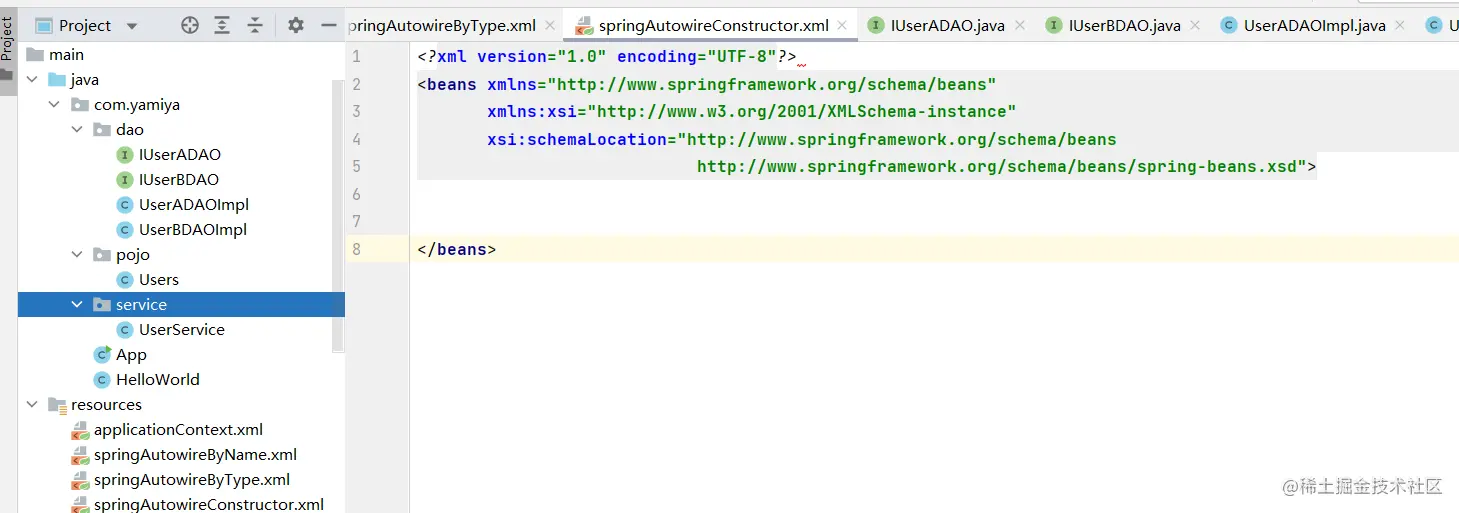Close the UserADAOImpl.java tab
The width and height of the screenshot is (1459, 513).
click(x=1399, y=26)
